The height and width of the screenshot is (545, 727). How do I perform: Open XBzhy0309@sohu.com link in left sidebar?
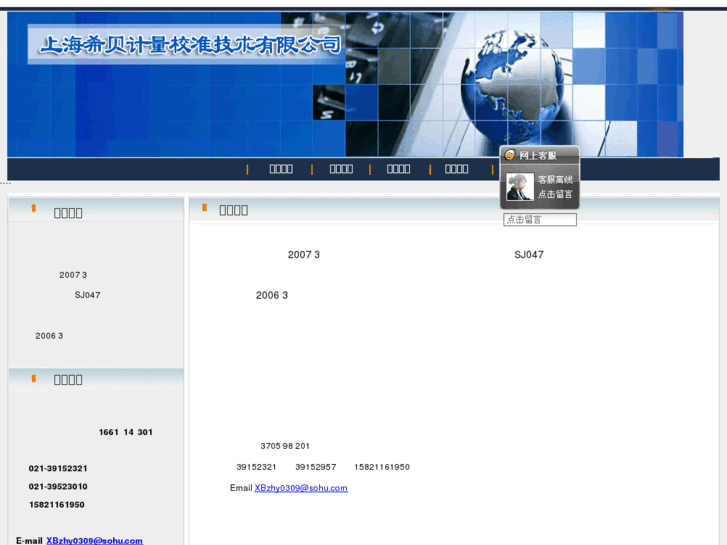coord(95,540)
